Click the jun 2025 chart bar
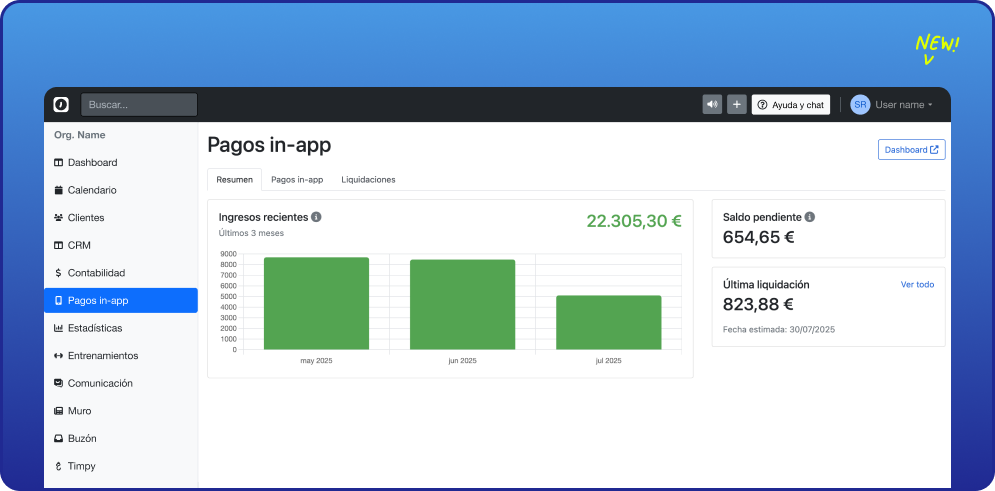 pos(462,304)
